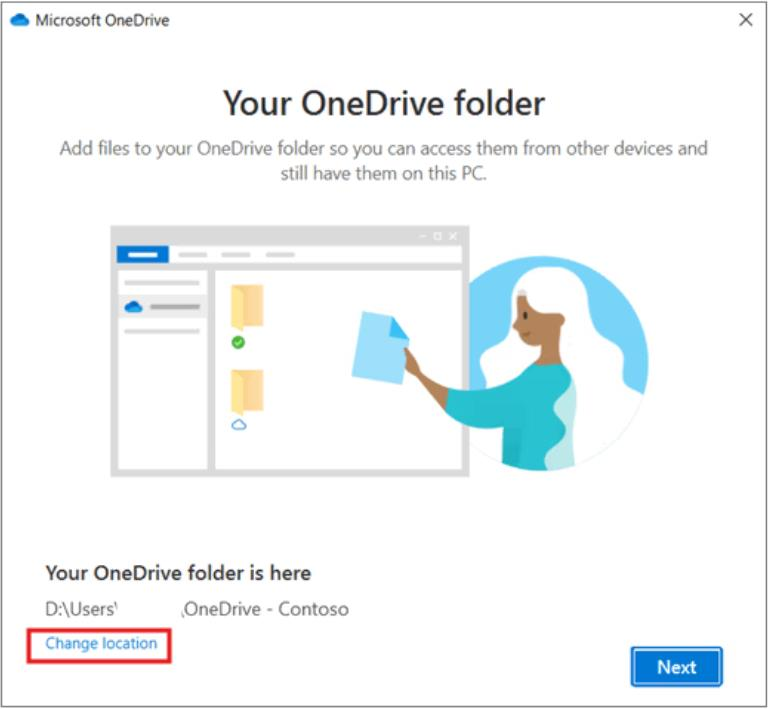768x709 pixels.
Task: Click the Next button
Action: click(676, 667)
